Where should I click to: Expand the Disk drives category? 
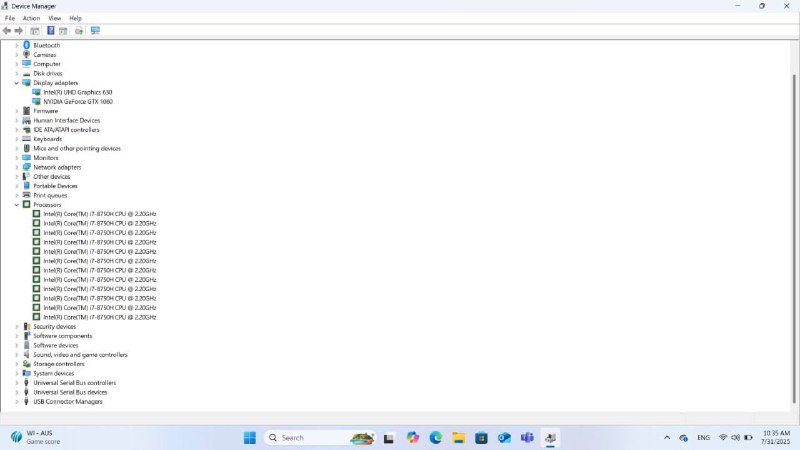pyautogui.click(x=16, y=73)
